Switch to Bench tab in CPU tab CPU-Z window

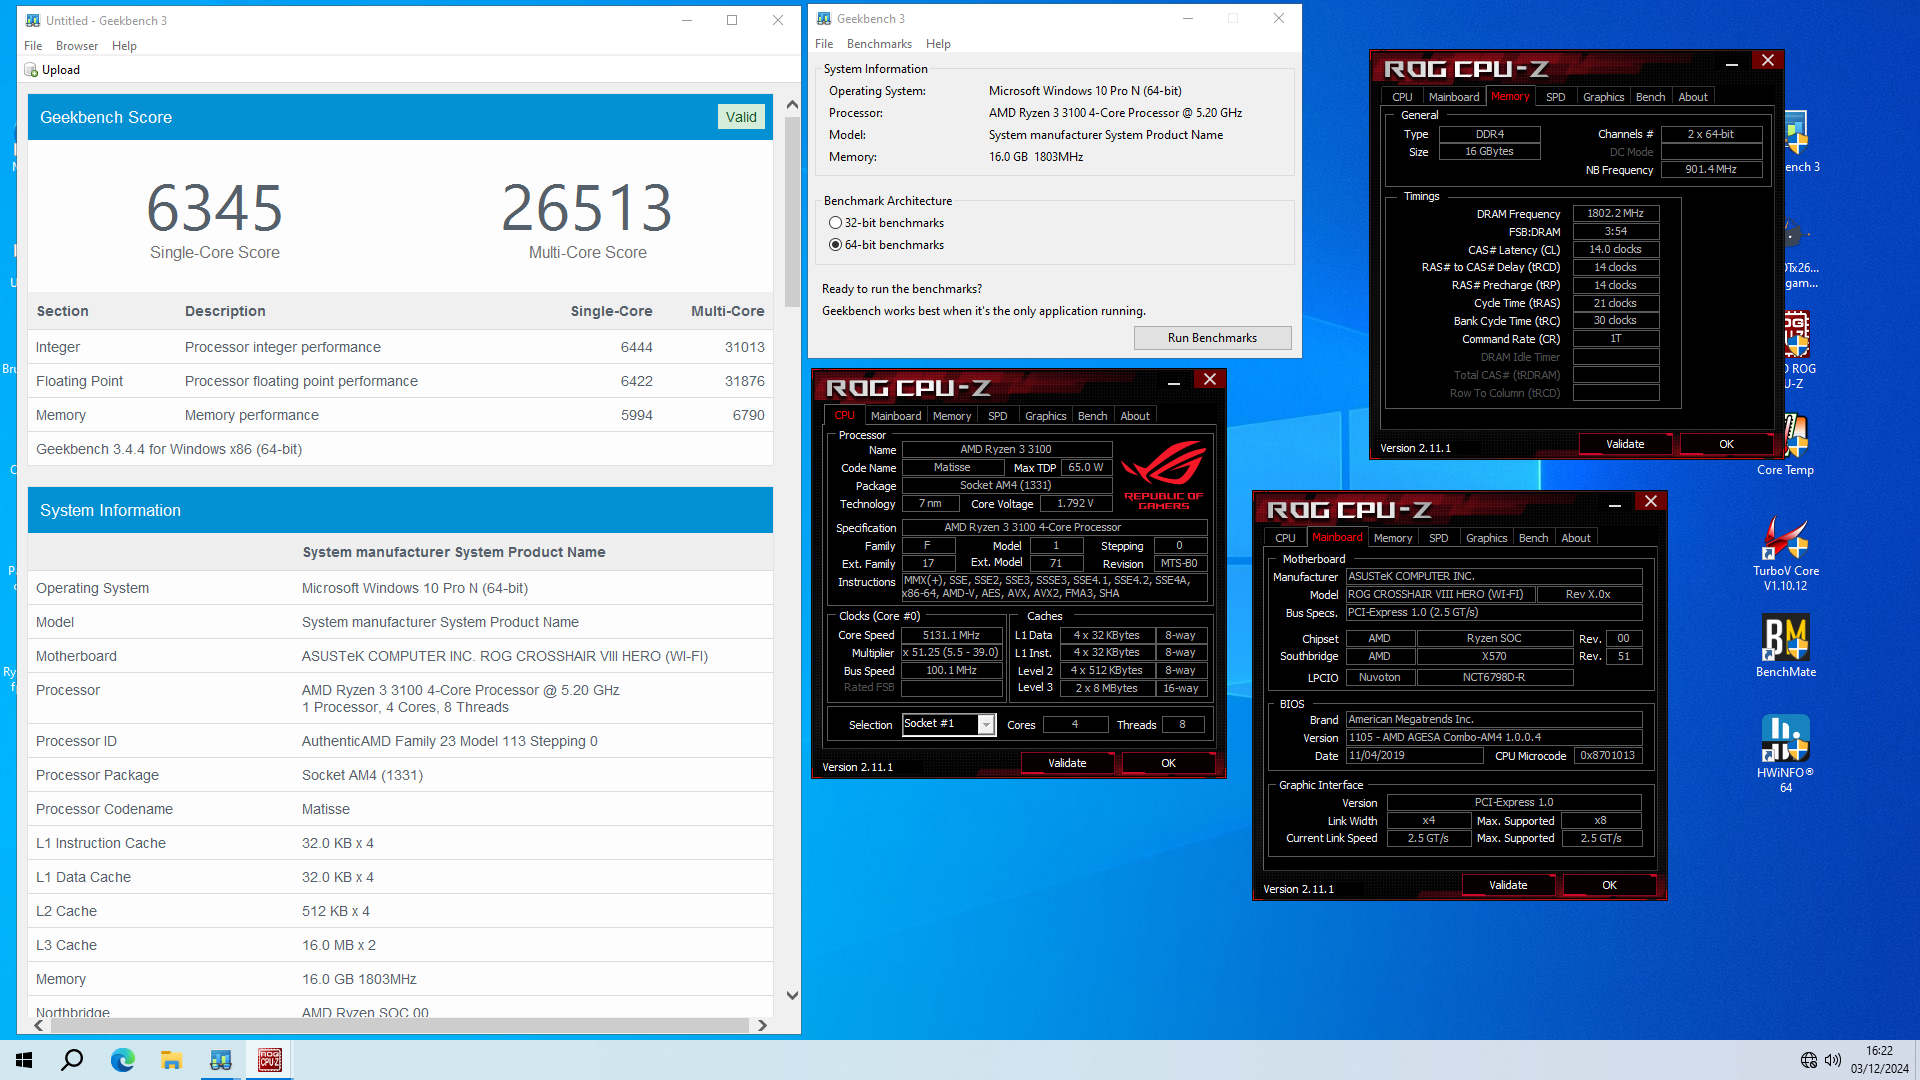pyautogui.click(x=1092, y=416)
